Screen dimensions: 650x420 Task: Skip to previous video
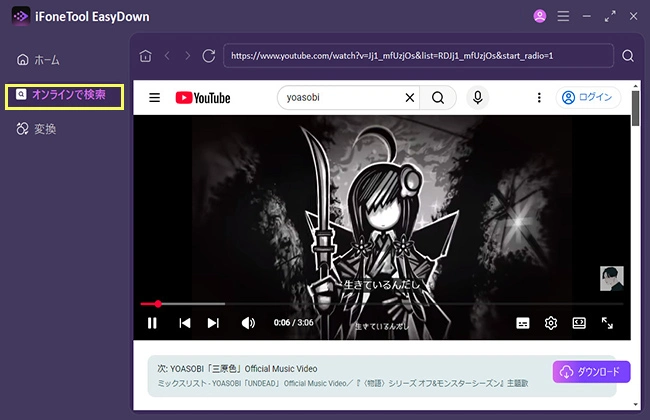184,323
